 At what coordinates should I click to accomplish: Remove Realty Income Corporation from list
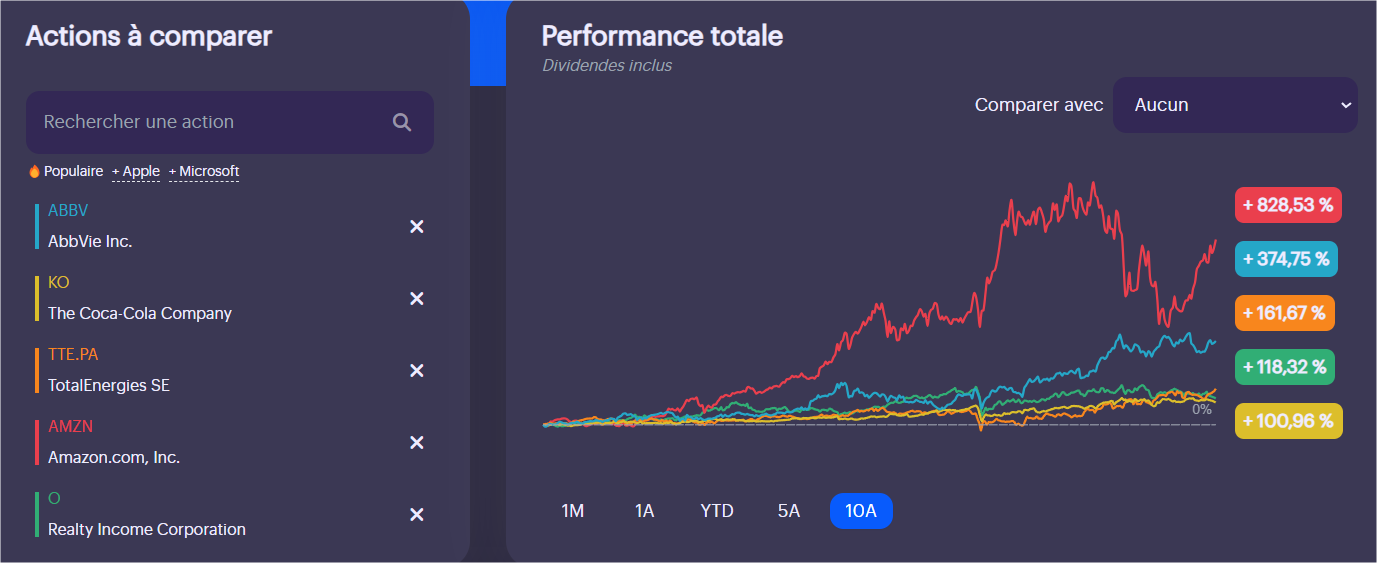point(417,515)
